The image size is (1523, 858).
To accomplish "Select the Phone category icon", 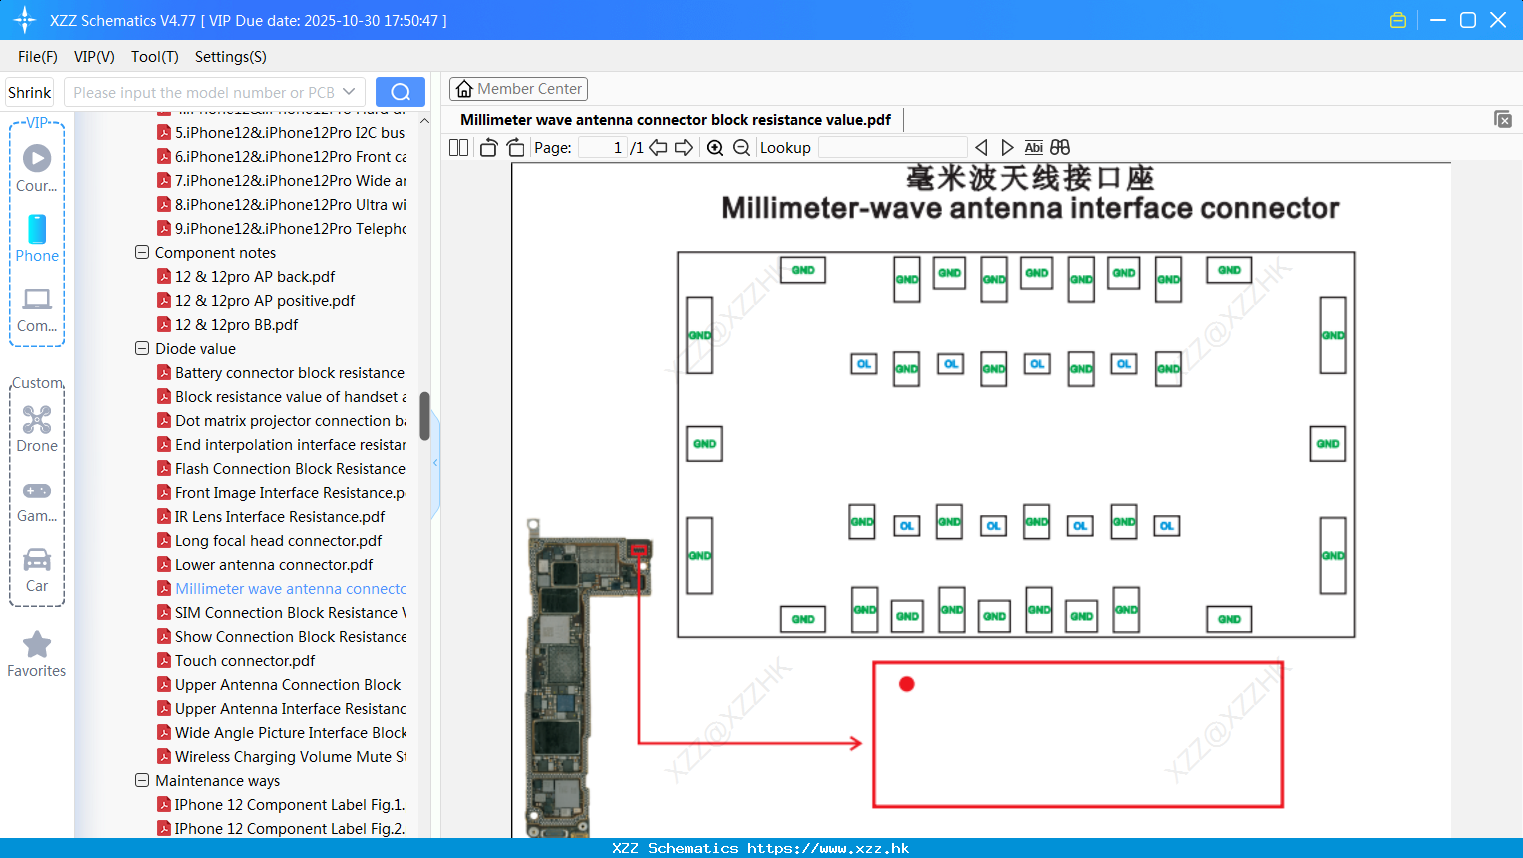I will (x=37, y=238).
